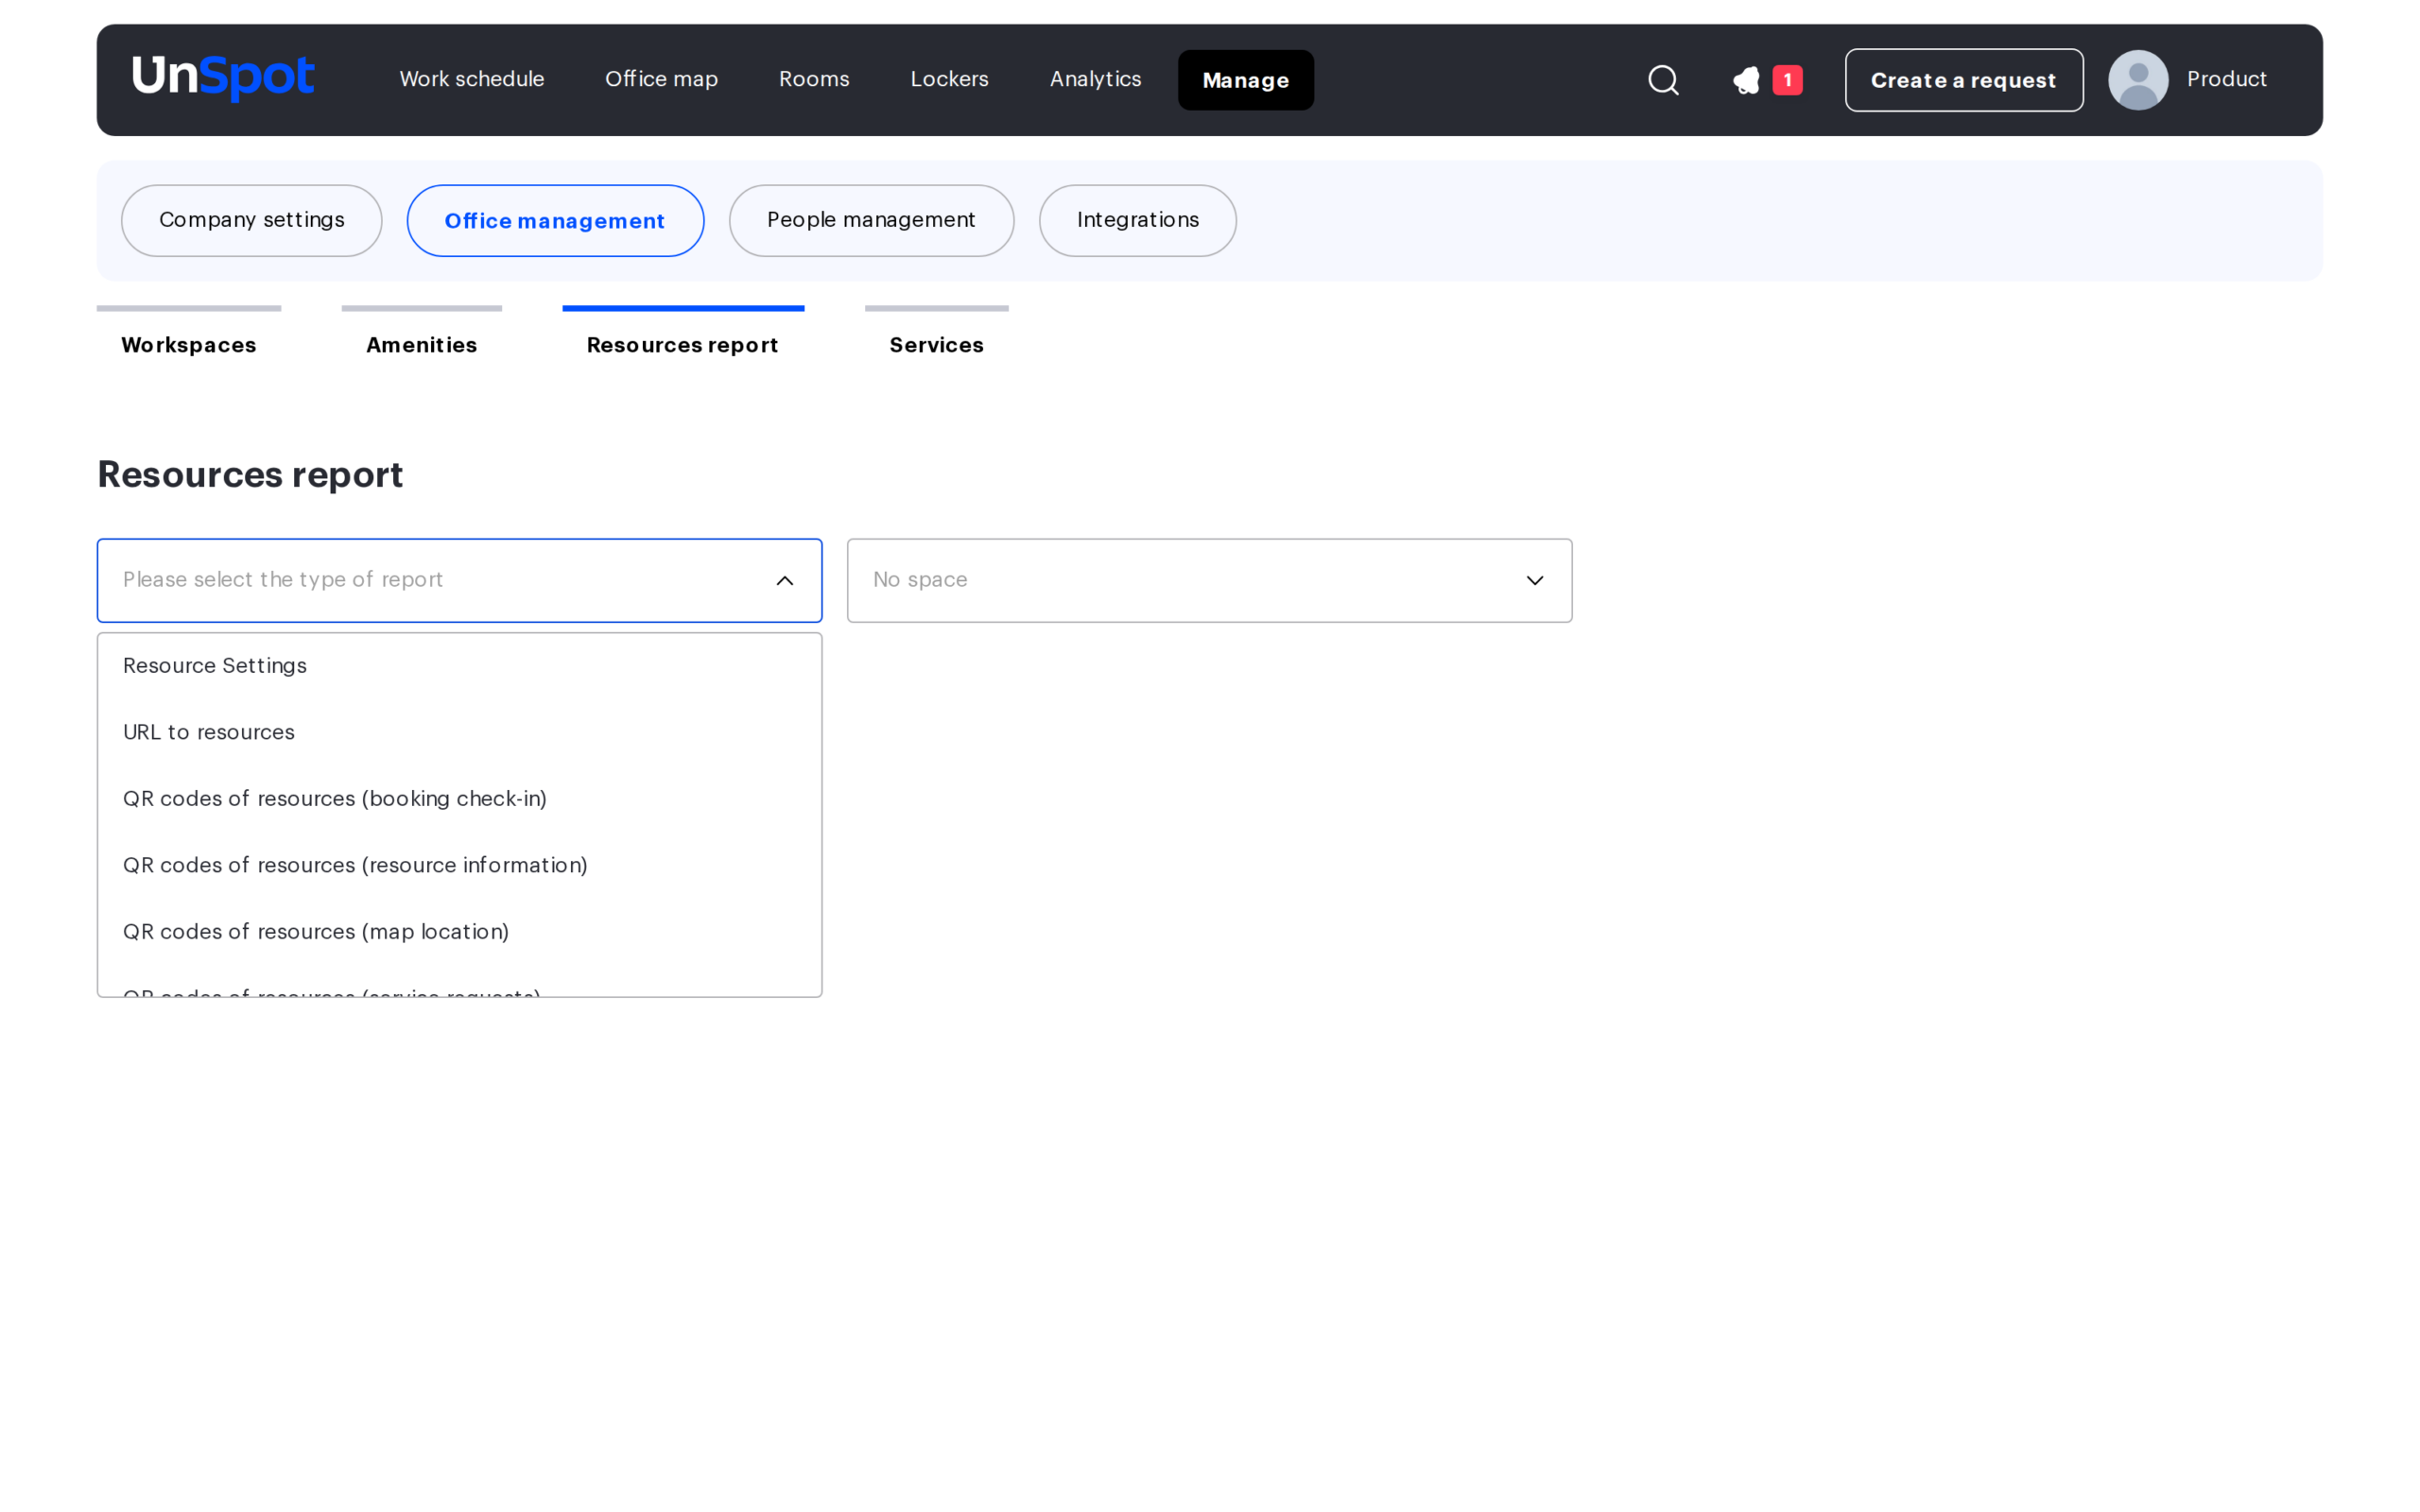Open People management section
Screen dimensions: 2420x1512
point(871,220)
